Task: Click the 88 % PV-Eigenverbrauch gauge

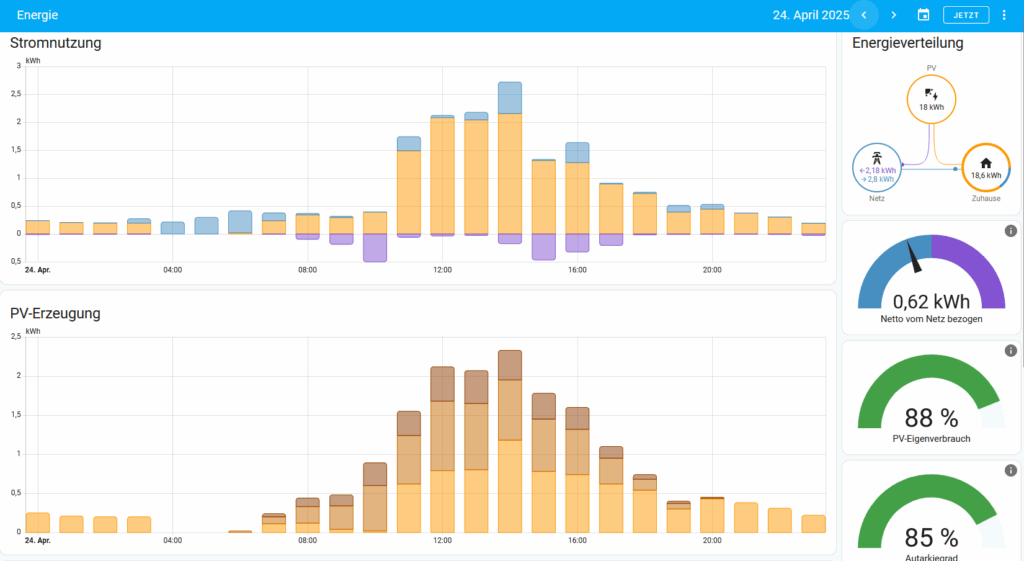Action: coord(931,400)
